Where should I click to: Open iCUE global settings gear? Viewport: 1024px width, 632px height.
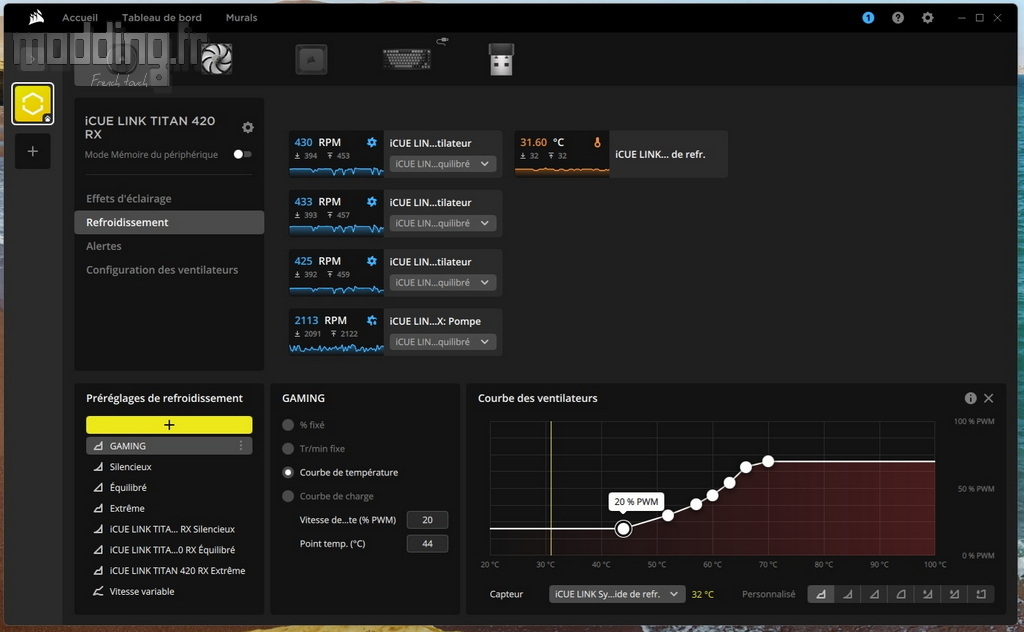(x=927, y=18)
